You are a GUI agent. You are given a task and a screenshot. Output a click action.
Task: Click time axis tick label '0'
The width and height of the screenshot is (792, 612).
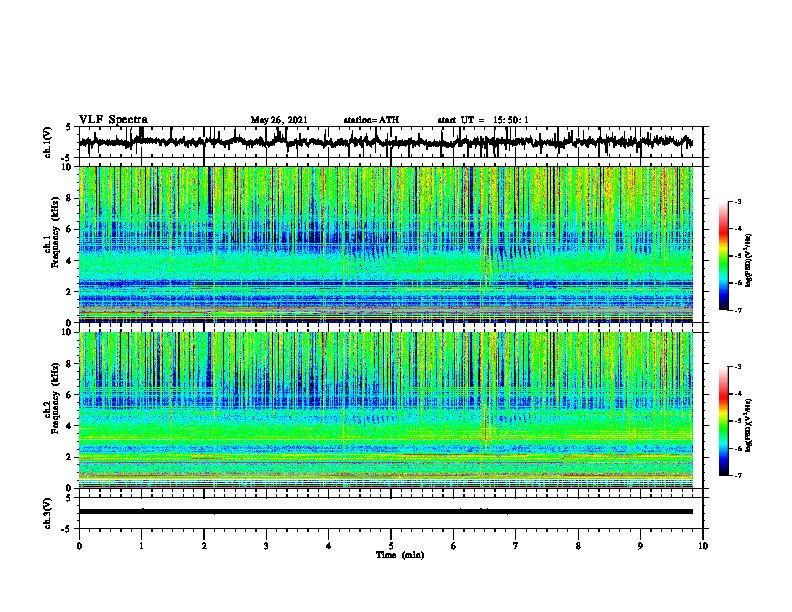point(79,546)
